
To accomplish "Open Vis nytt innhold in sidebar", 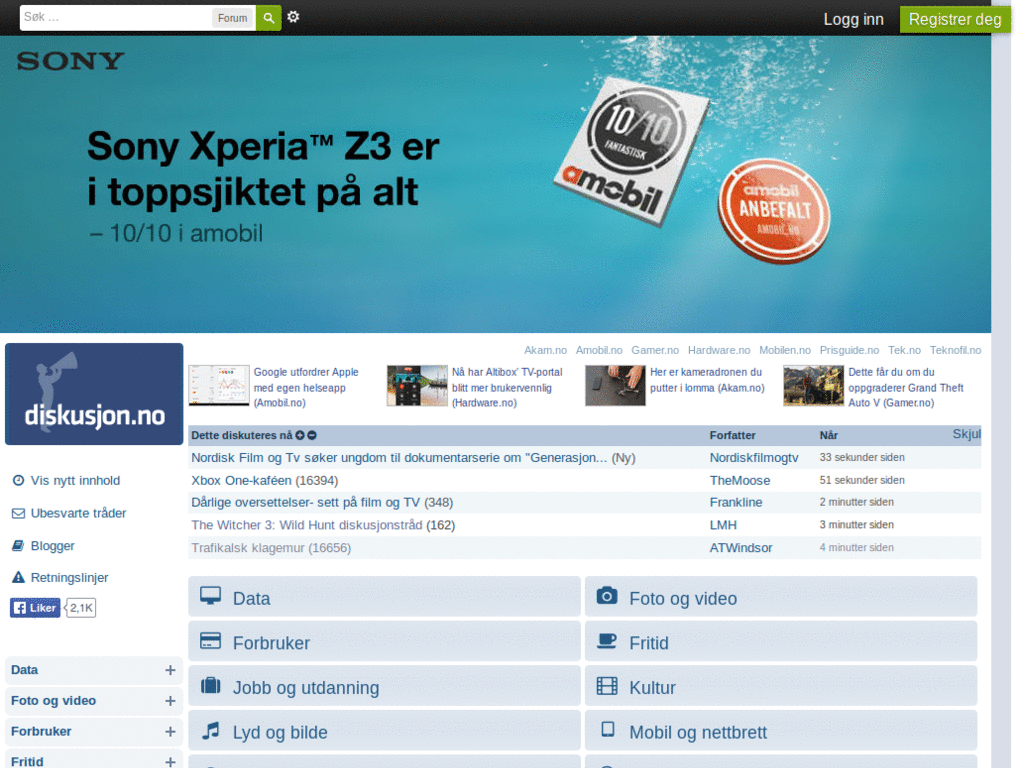I will pos(75,481).
